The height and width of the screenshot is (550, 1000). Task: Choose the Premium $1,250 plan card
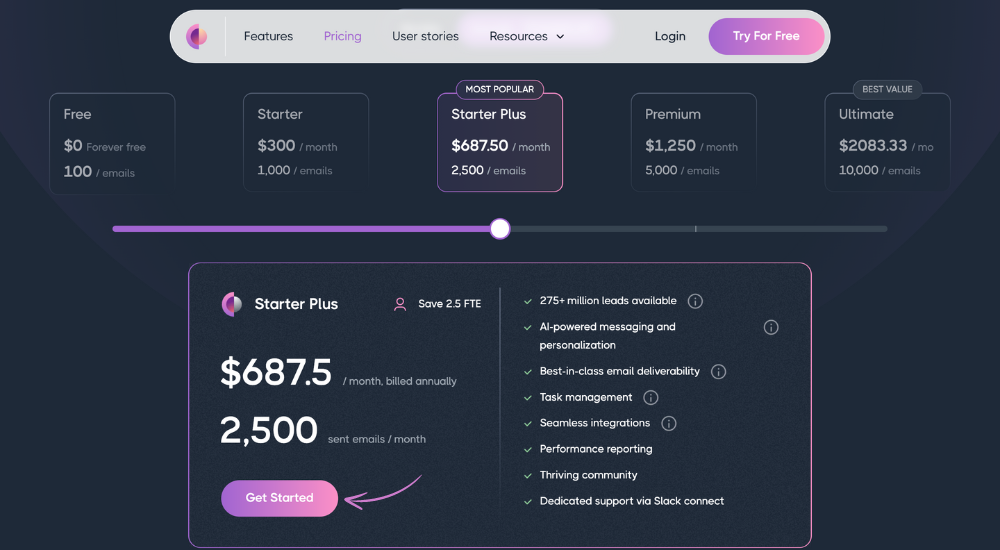click(694, 142)
